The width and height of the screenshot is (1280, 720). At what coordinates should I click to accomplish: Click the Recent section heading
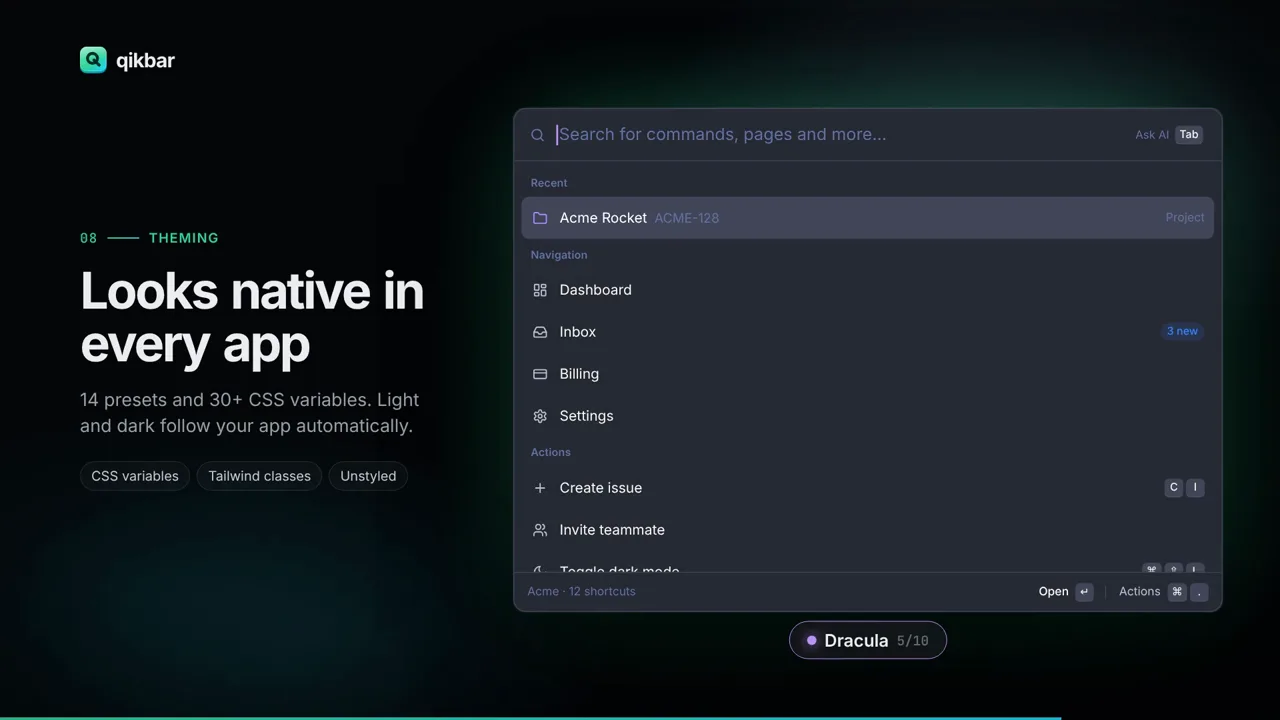tap(549, 183)
